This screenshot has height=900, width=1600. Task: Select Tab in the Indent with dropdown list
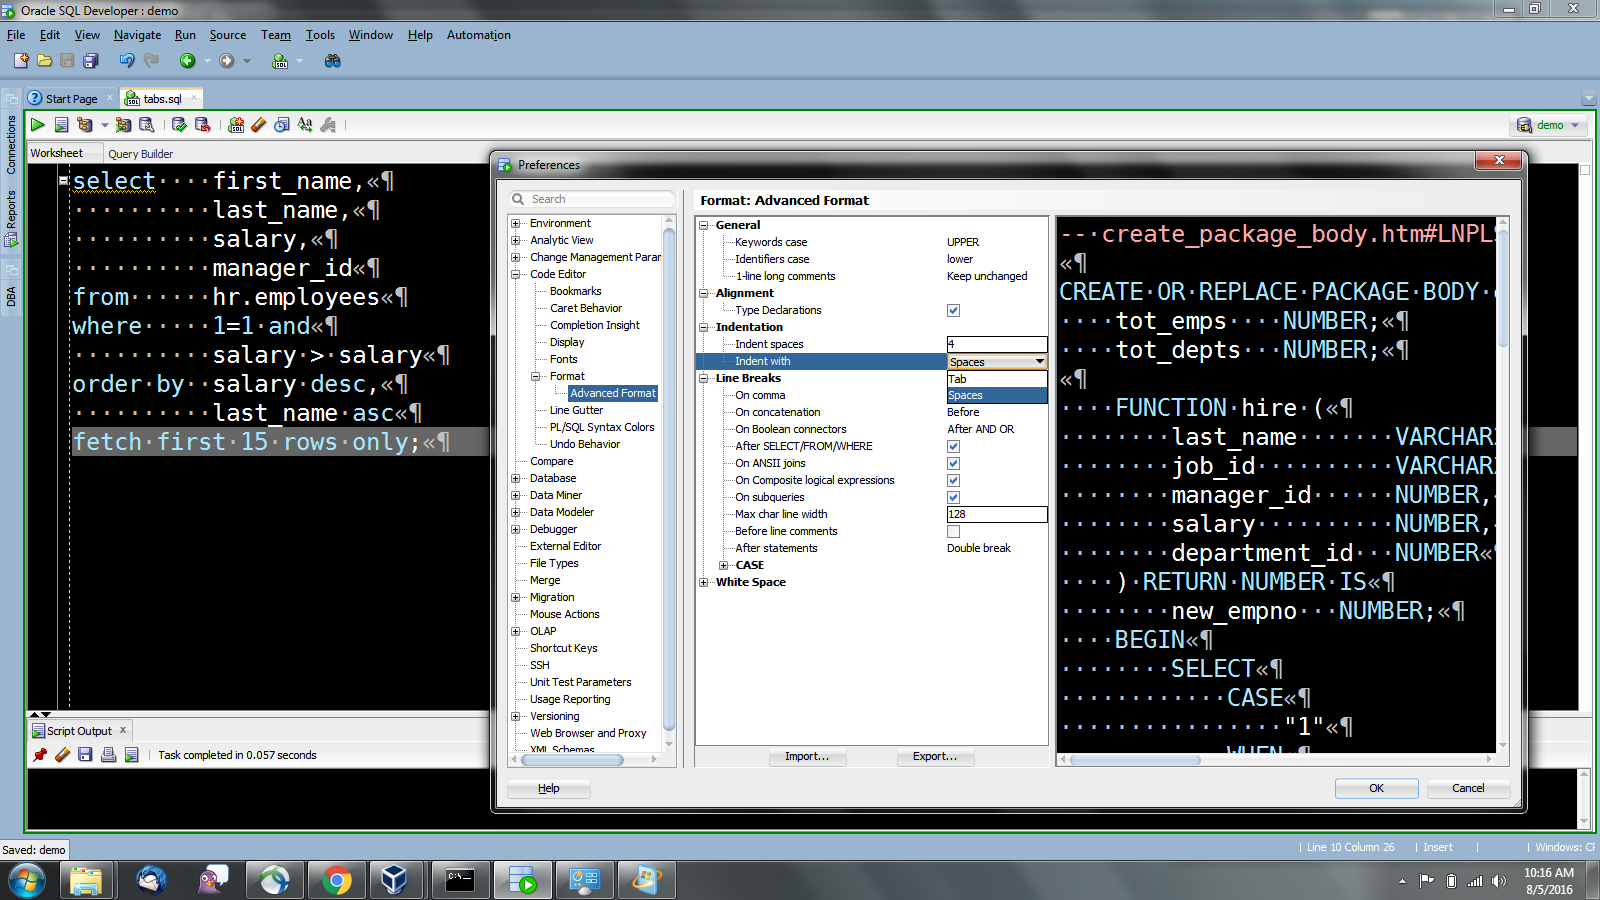(996, 379)
